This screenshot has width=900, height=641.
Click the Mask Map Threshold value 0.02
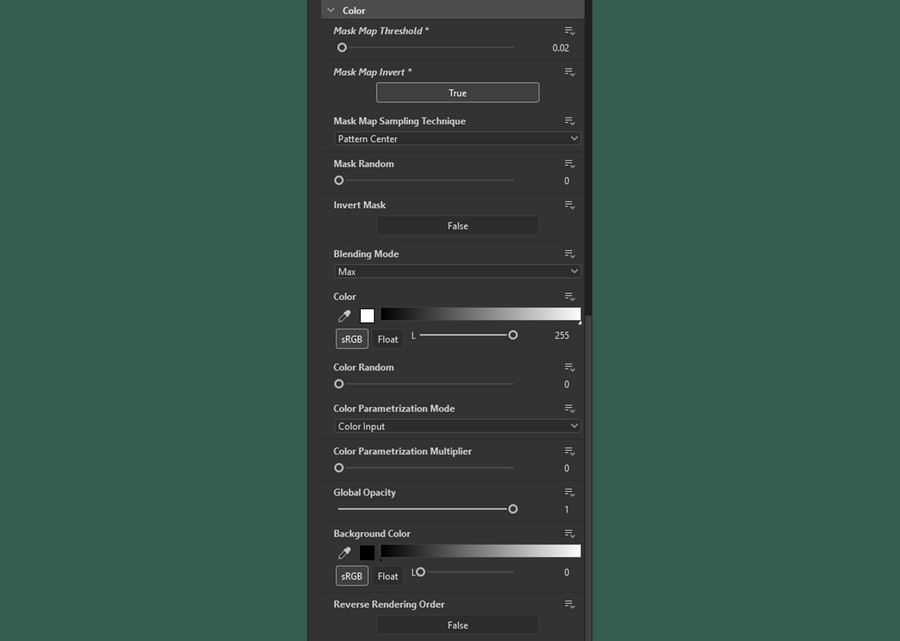pos(561,48)
